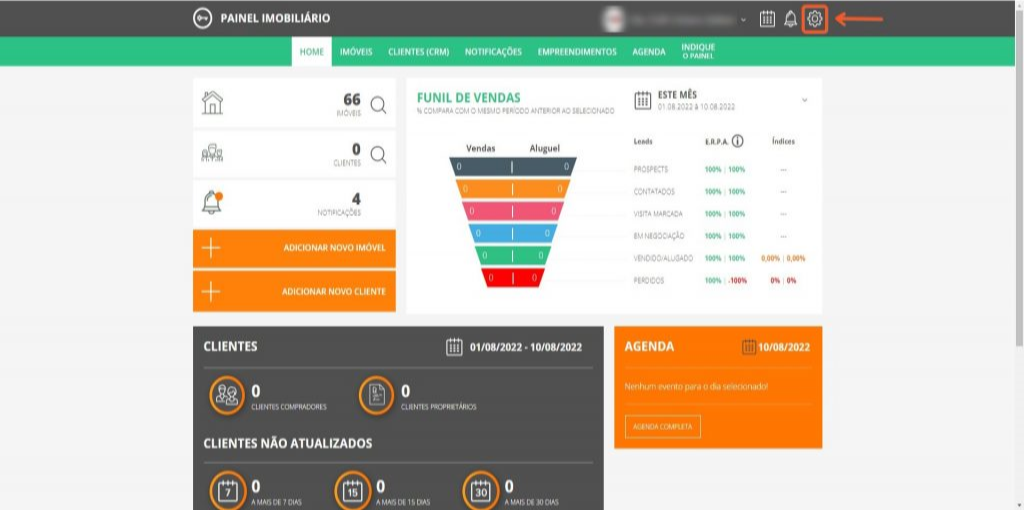The height and width of the screenshot is (510, 1024).
Task: Expand the Este Mês period dropdown
Action: coord(804,100)
